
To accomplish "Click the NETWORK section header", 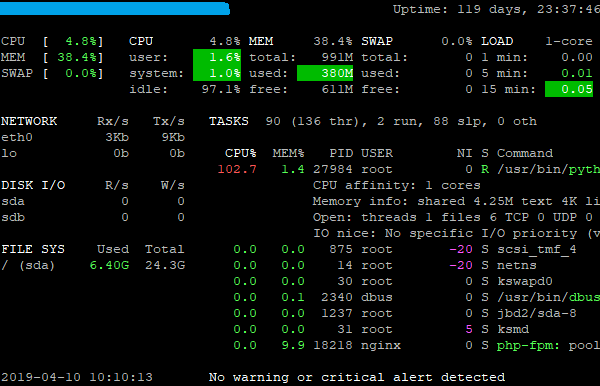I will coord(29,121).
